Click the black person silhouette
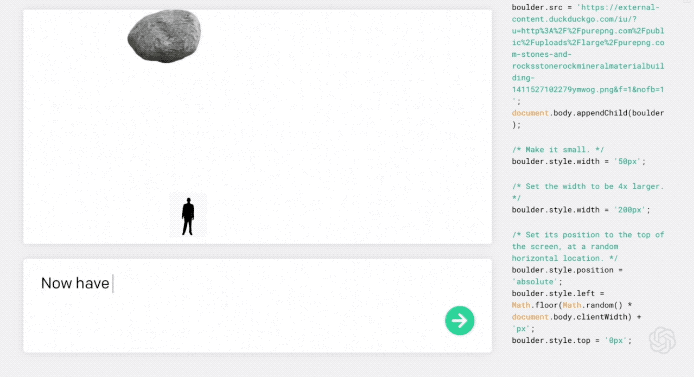694x377 pixels. (x=188, y=216)
